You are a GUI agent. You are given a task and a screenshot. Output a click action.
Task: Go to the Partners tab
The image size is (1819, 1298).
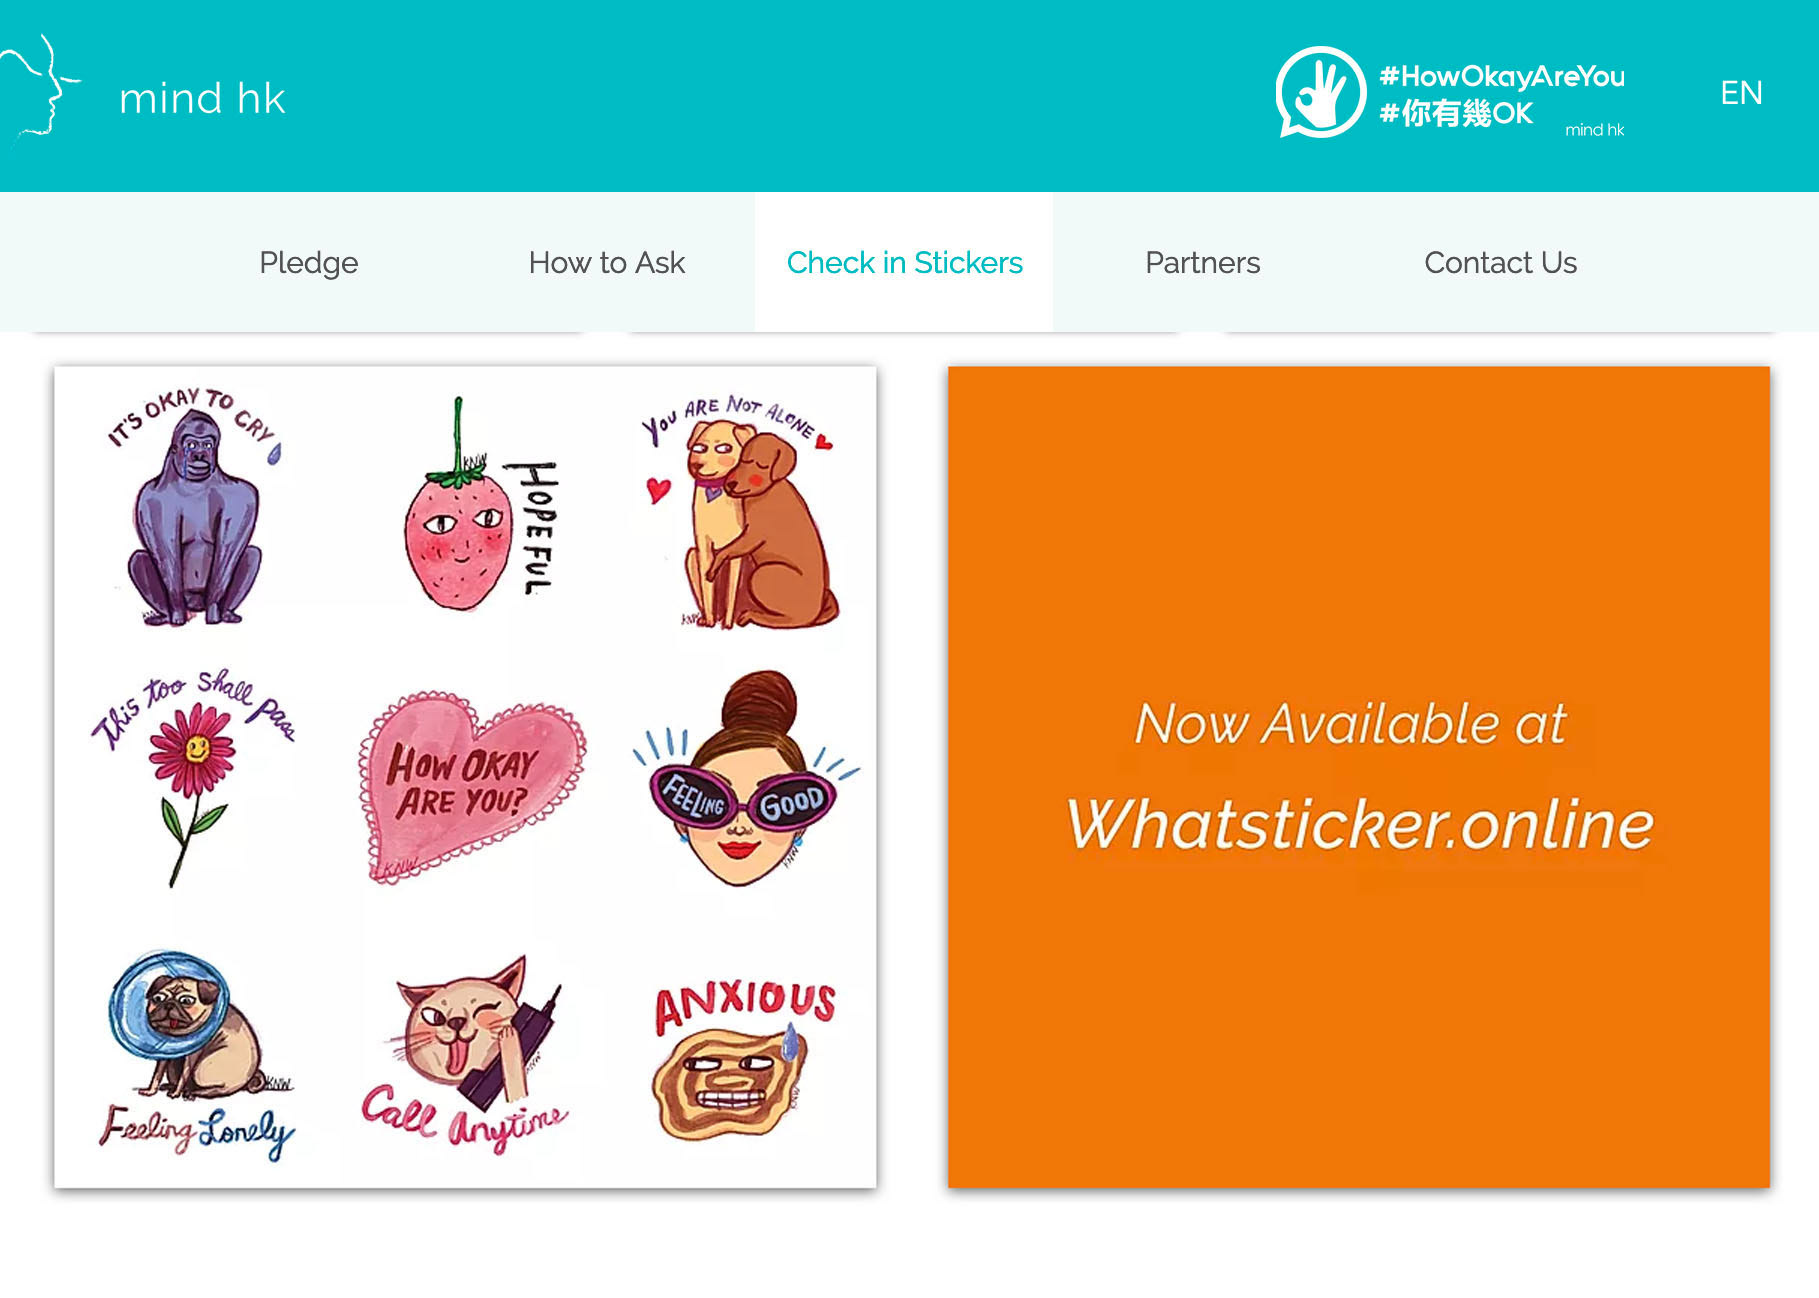pyautogui.click(x=1202, y=262)
